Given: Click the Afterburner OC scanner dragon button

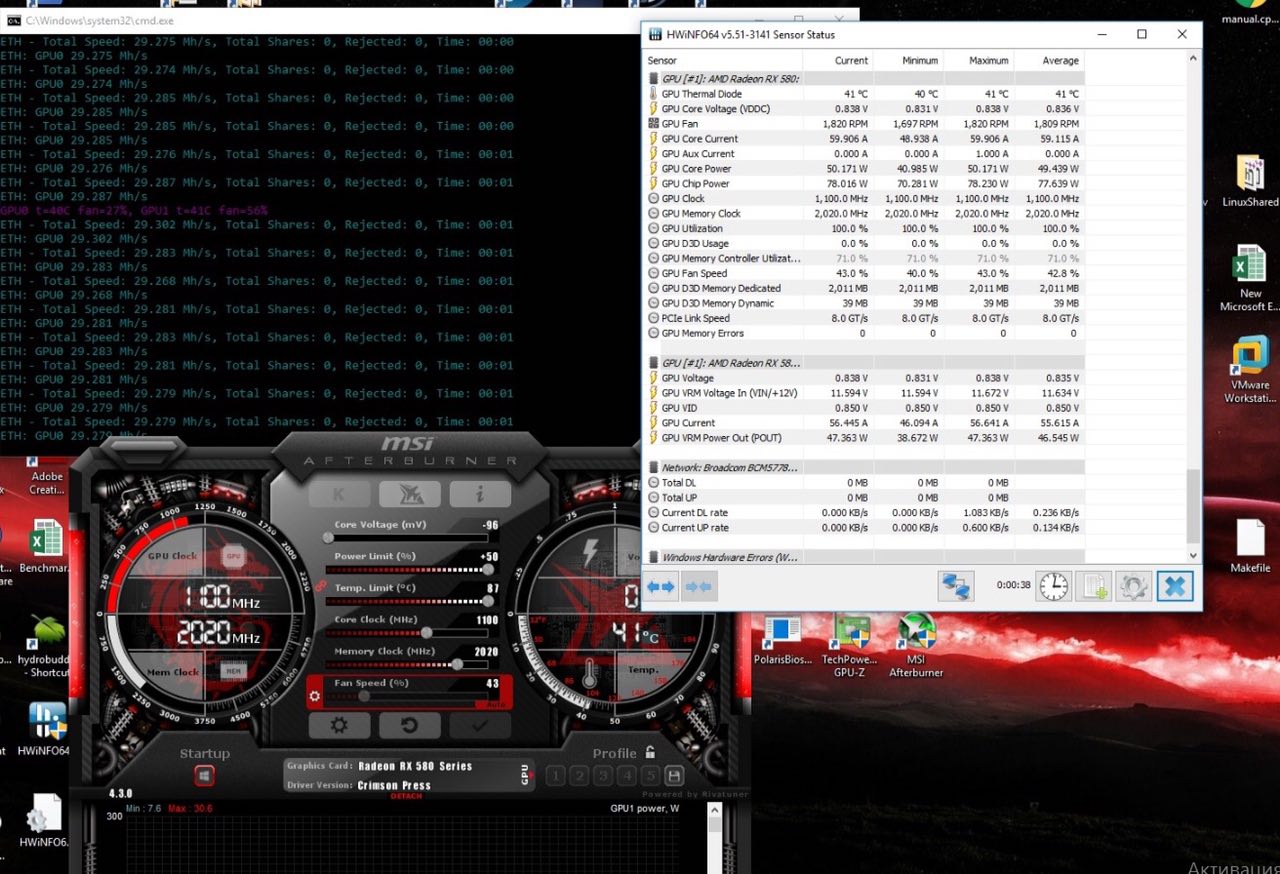Looking at the screenshot, I should 409,493.
